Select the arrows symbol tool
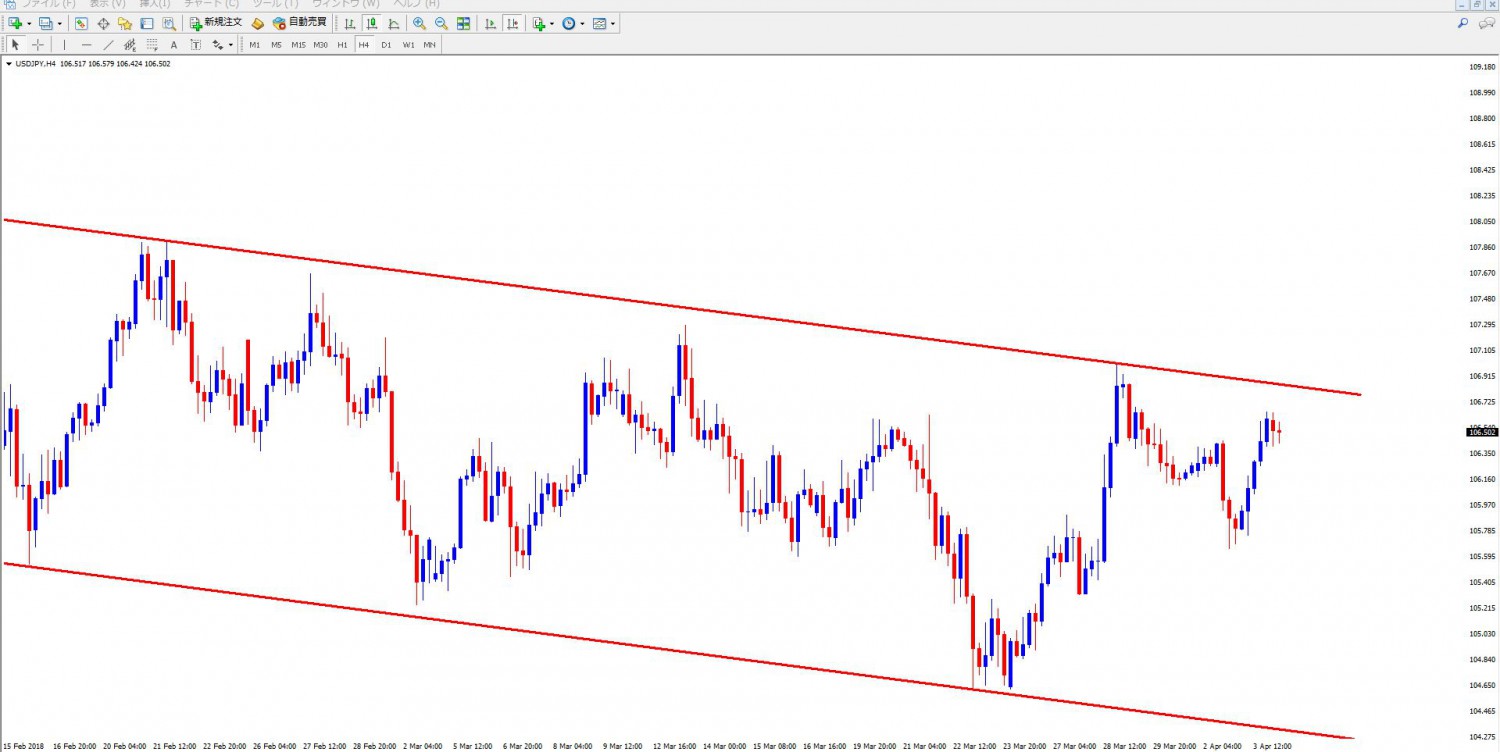Image resolution: width=1500 pixels, height=752 pixels. tap(218, 45)
